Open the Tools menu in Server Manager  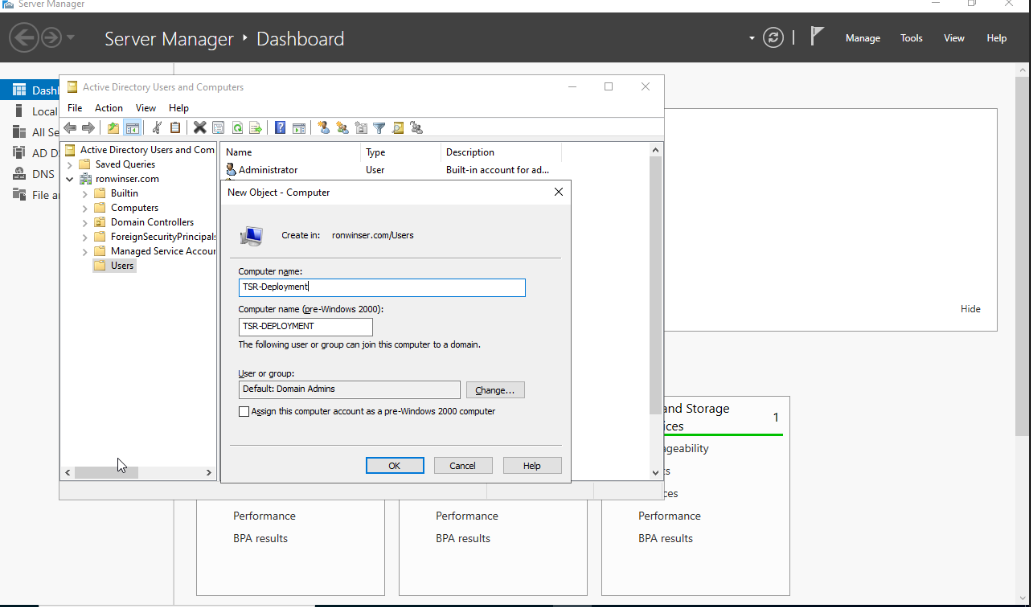coord(911,38)
